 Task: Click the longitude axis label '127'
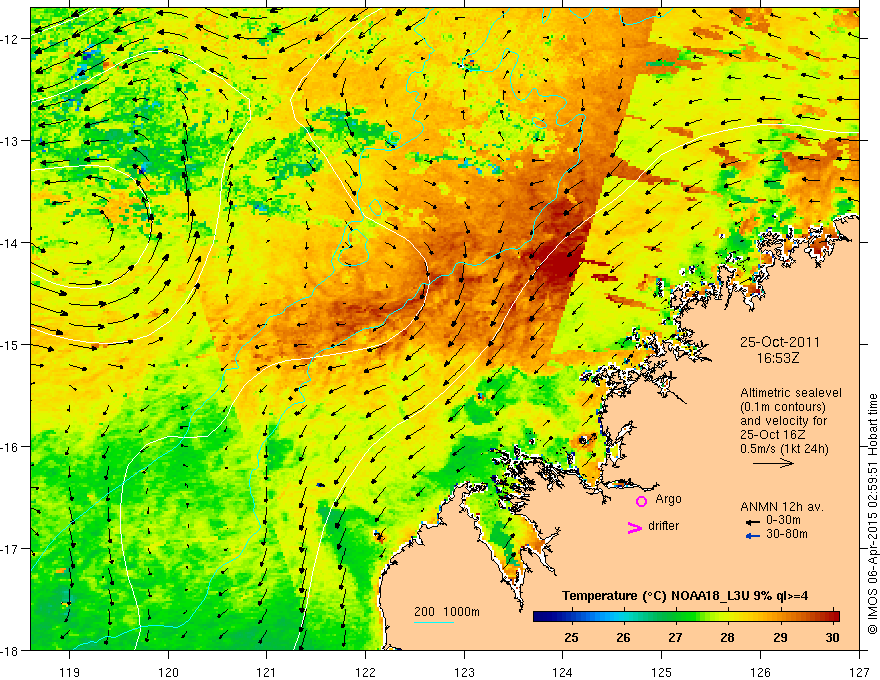click(x=859, y=672)
